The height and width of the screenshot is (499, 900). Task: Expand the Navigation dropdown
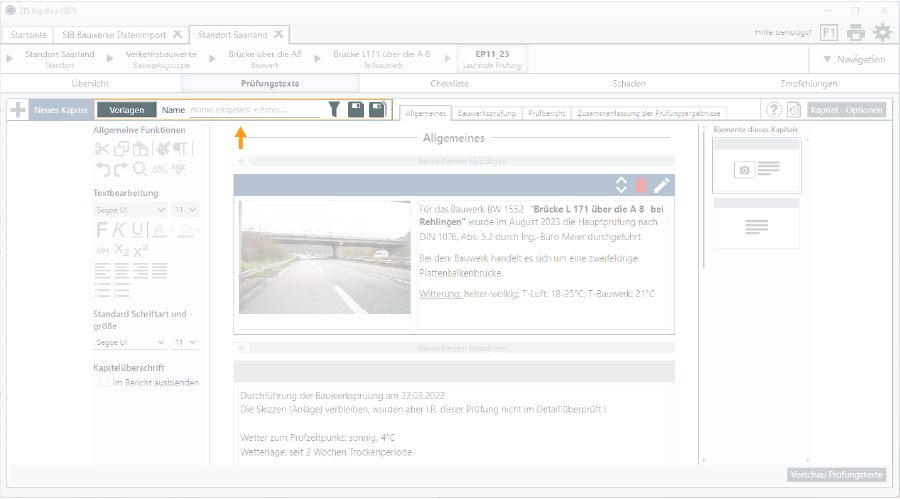tap(853, 59)
